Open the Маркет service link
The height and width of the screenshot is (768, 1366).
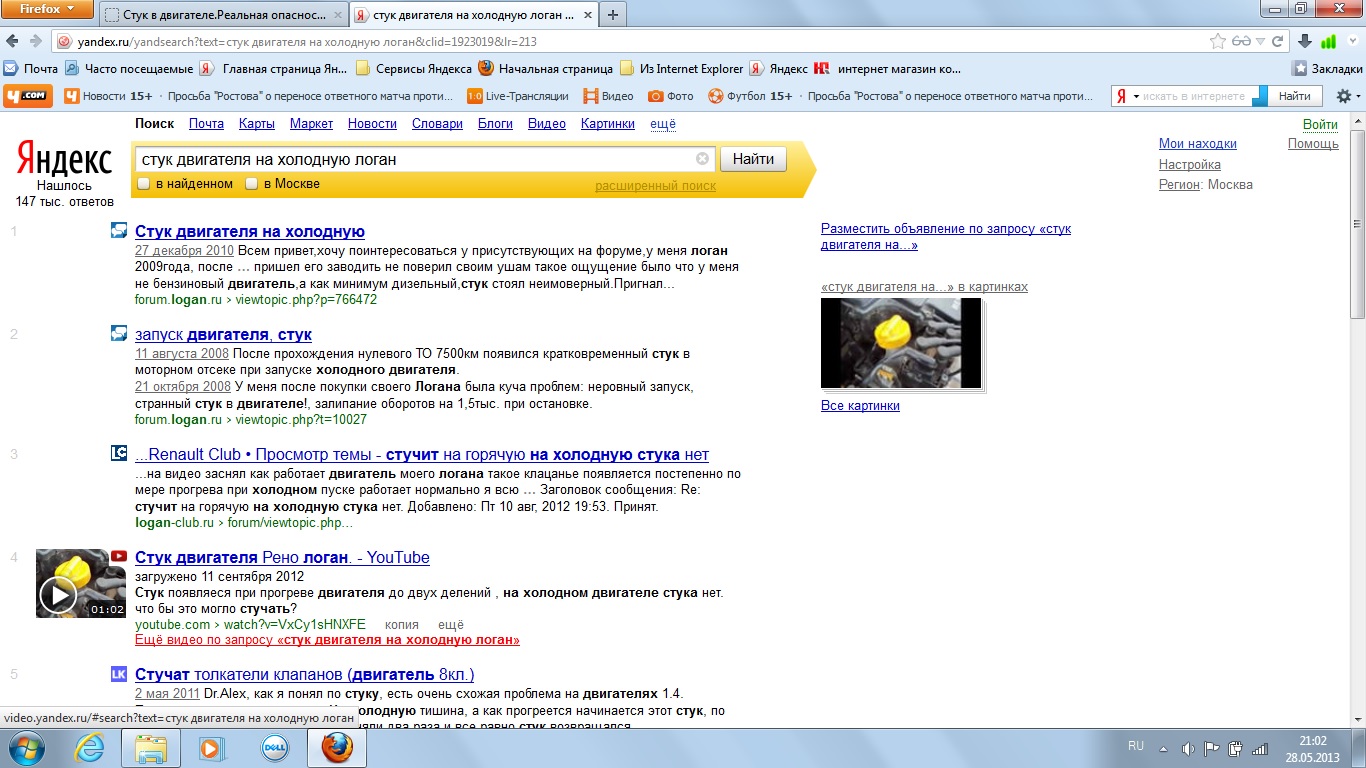click(x=312, y=124)
